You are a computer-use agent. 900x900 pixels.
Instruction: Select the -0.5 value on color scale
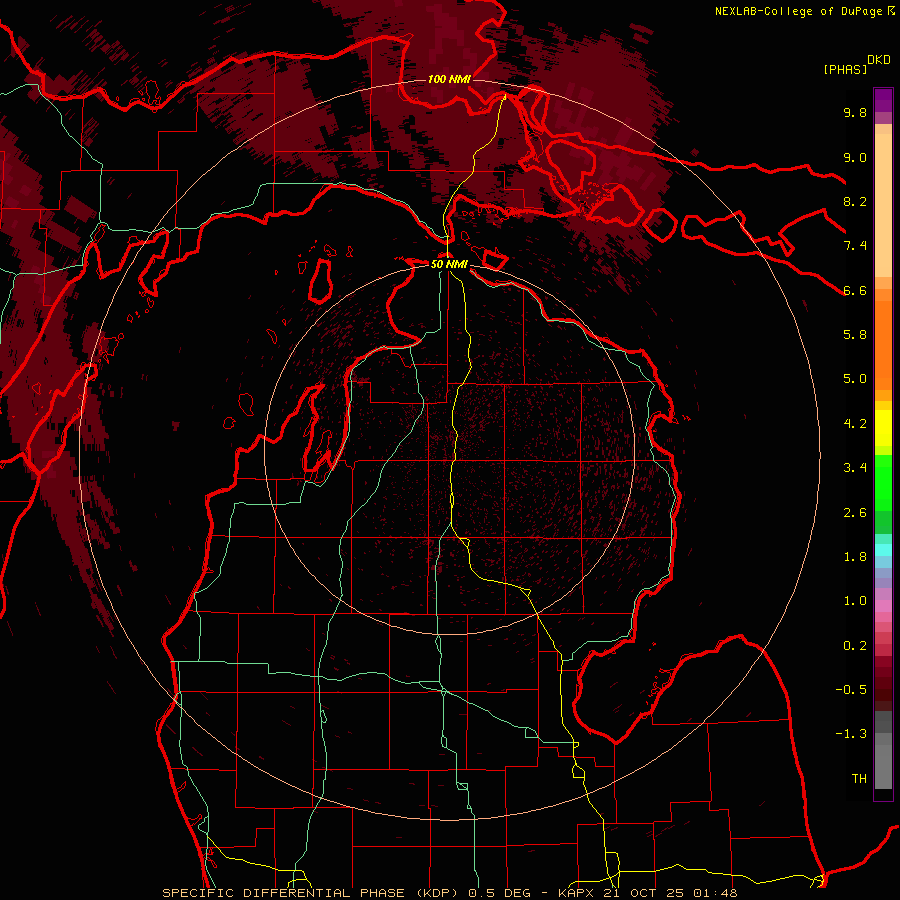[851, 690]
